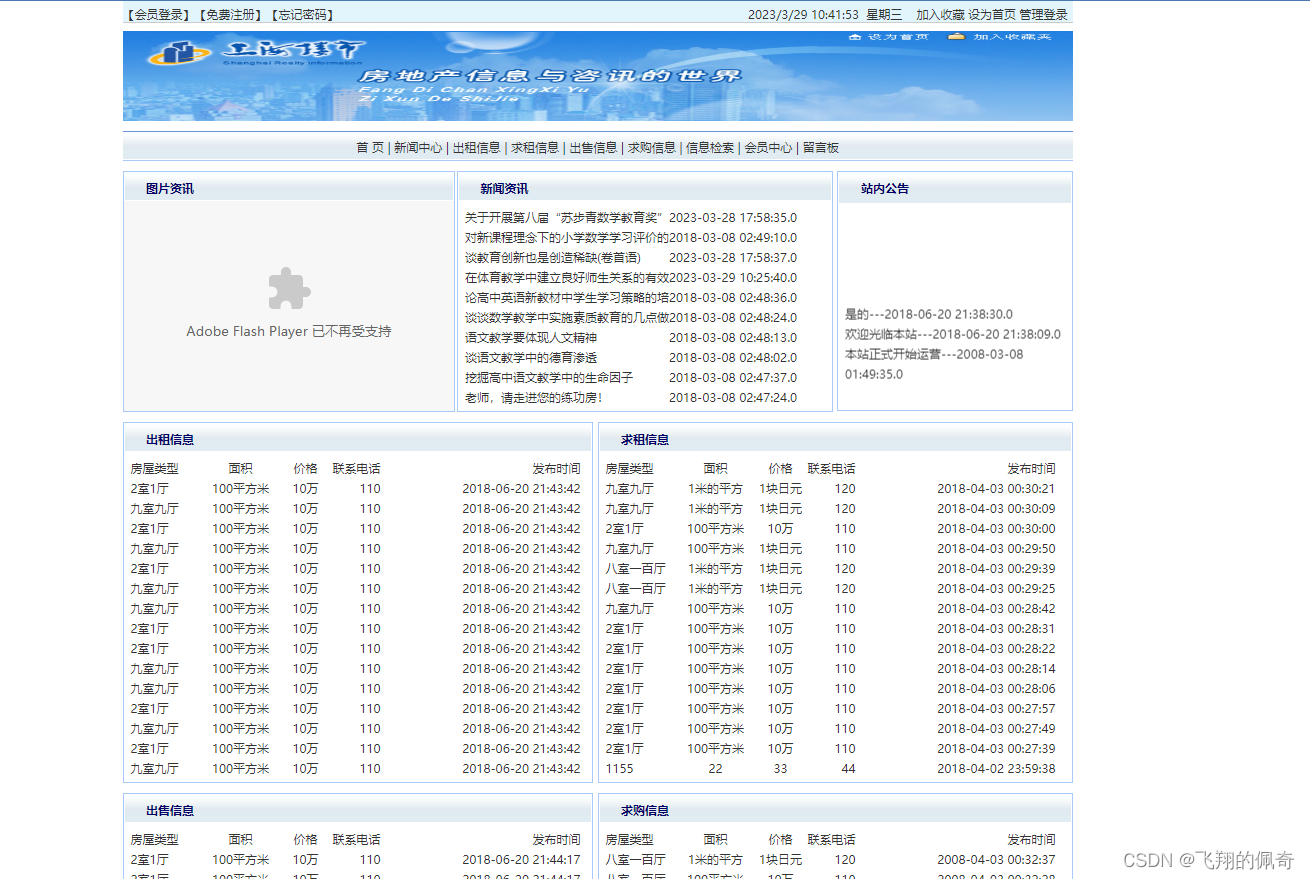This screenshot has height=879, width=1310.
Task: Select 出租信息 in the navigation bar
Action: pos(476,148)
